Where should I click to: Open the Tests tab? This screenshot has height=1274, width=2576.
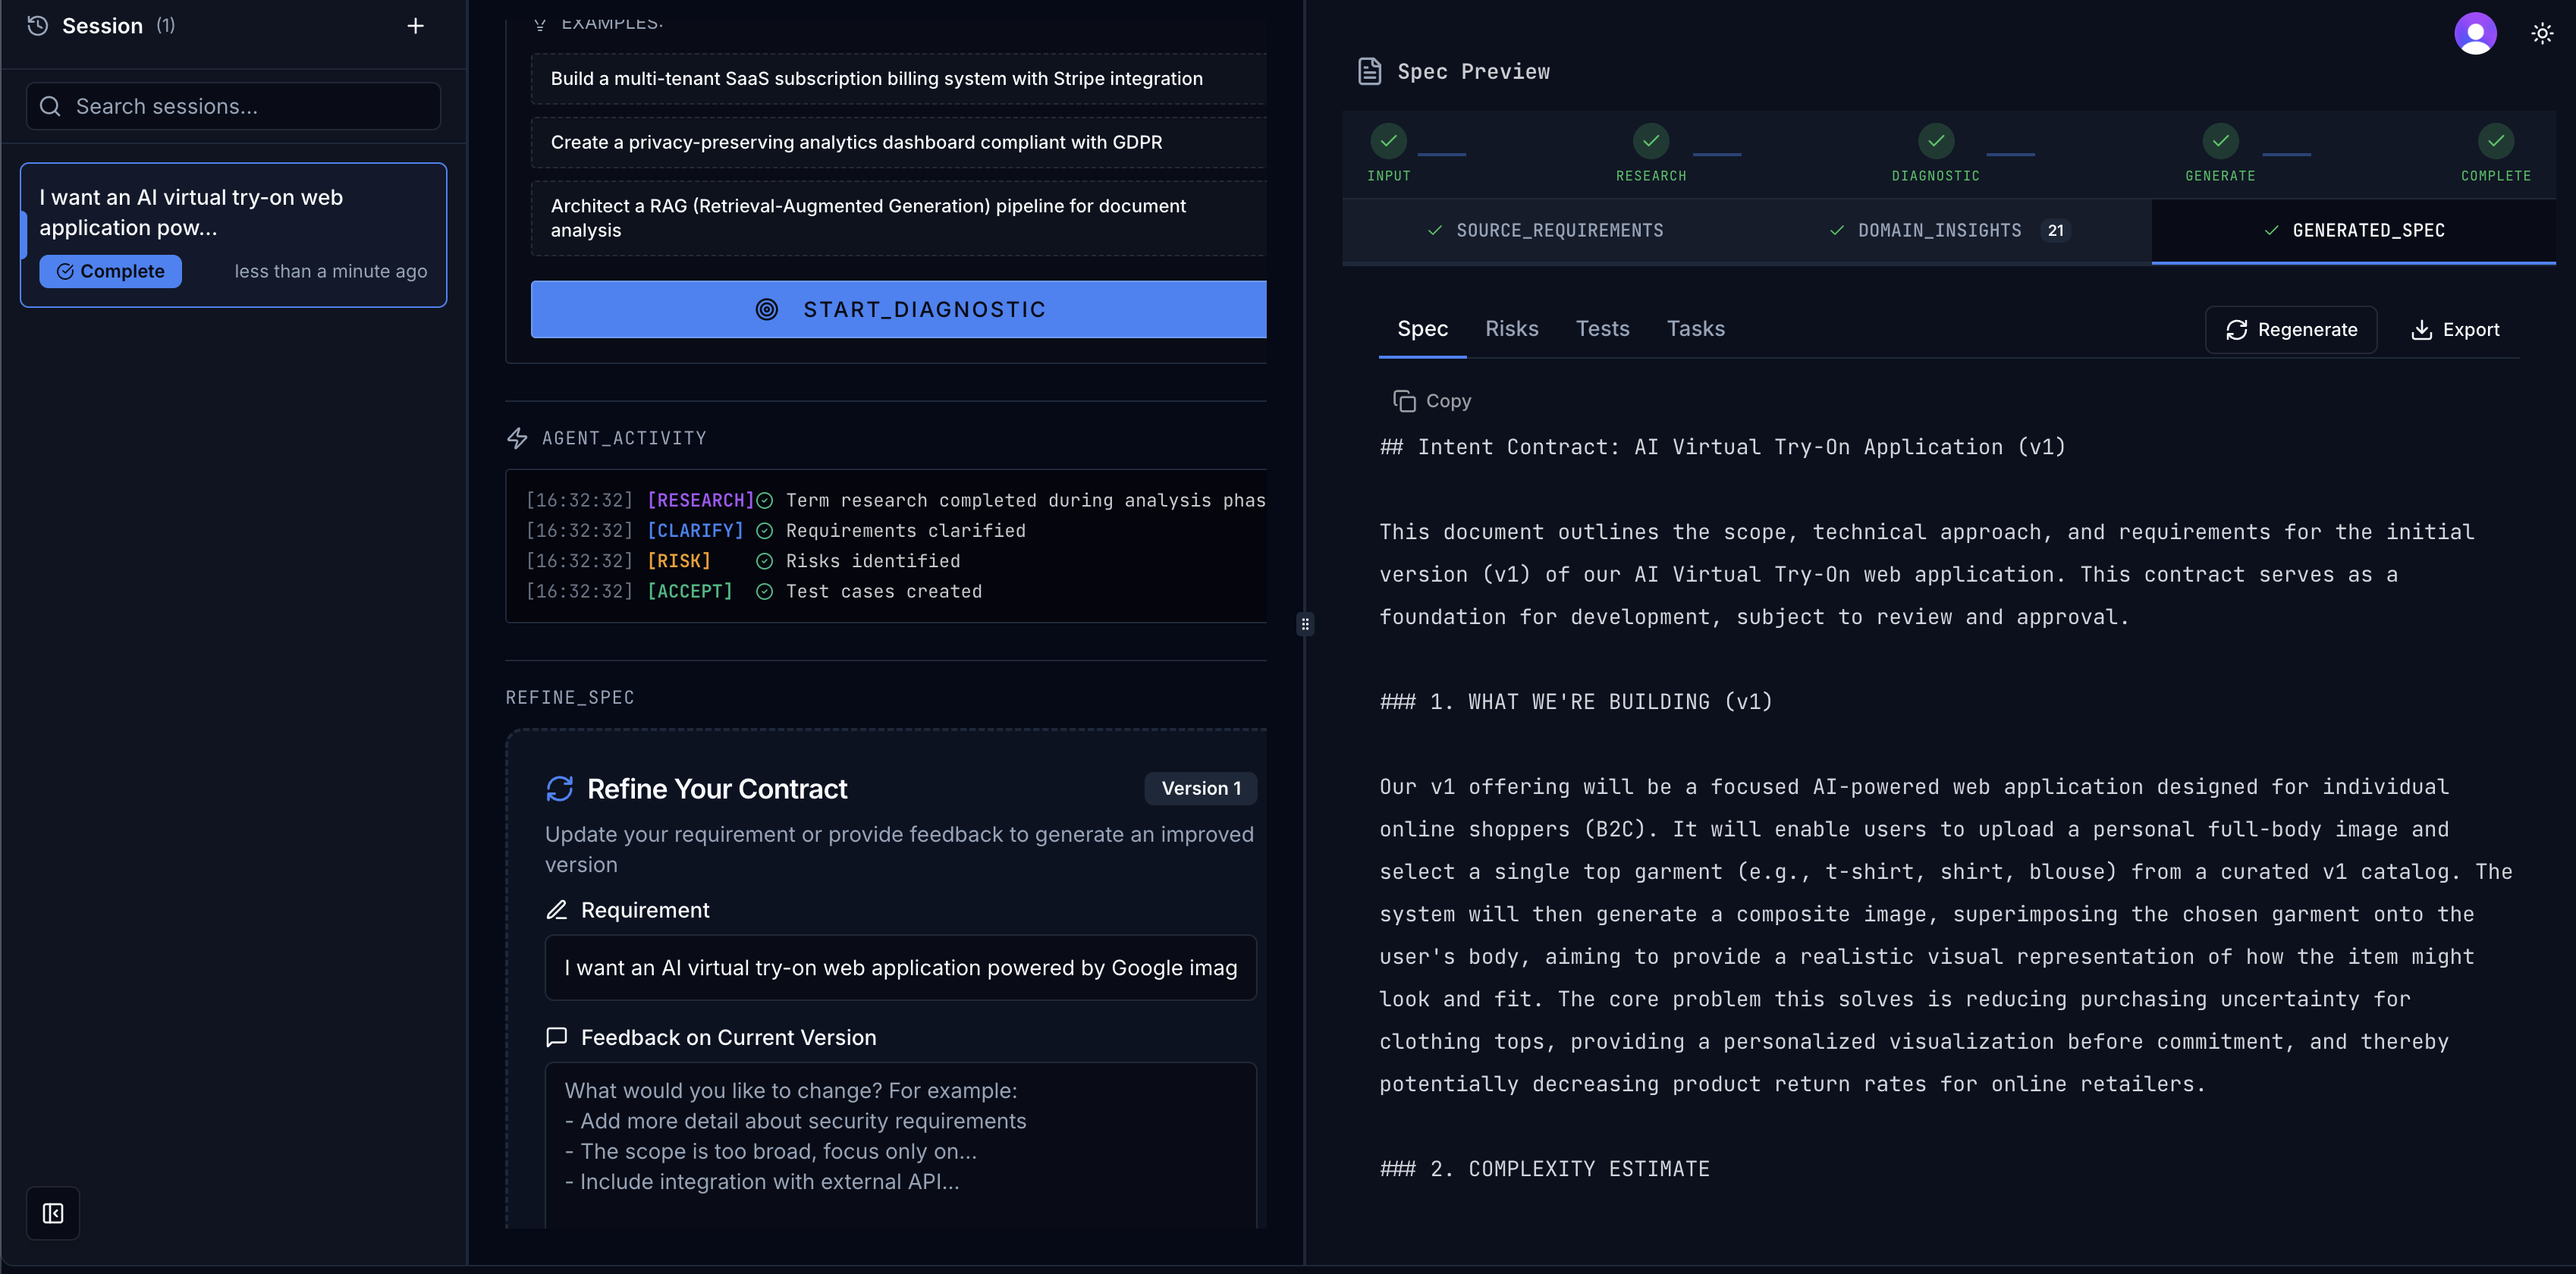pyautogui.click(x=1602, y=329)
